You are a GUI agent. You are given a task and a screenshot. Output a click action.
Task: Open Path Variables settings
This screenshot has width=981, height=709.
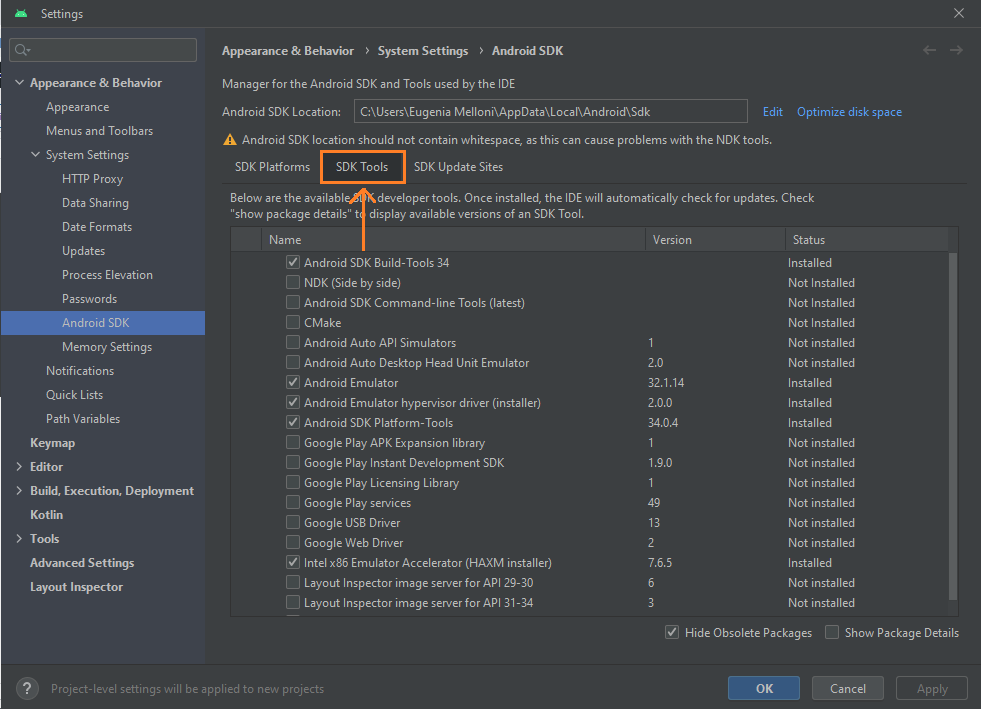click(x=83, y=419)
